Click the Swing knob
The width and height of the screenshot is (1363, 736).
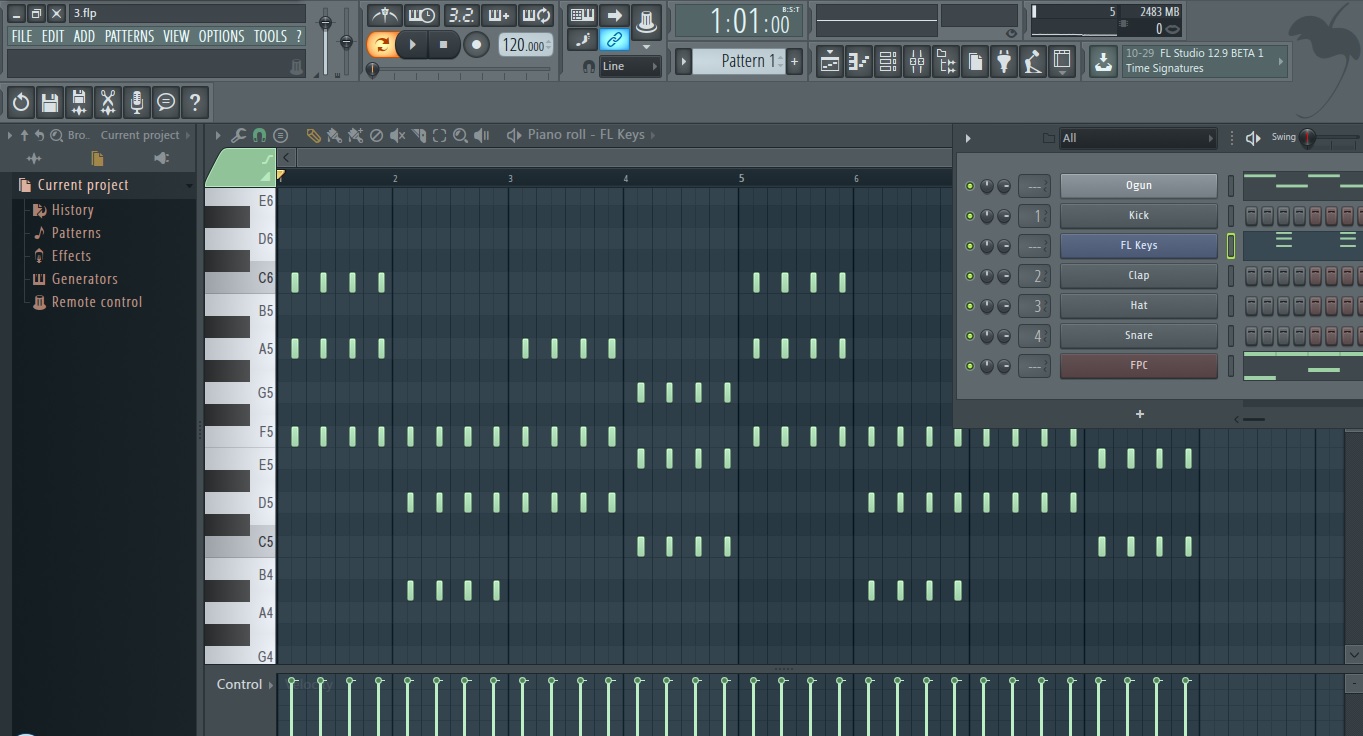(1307, 138)
